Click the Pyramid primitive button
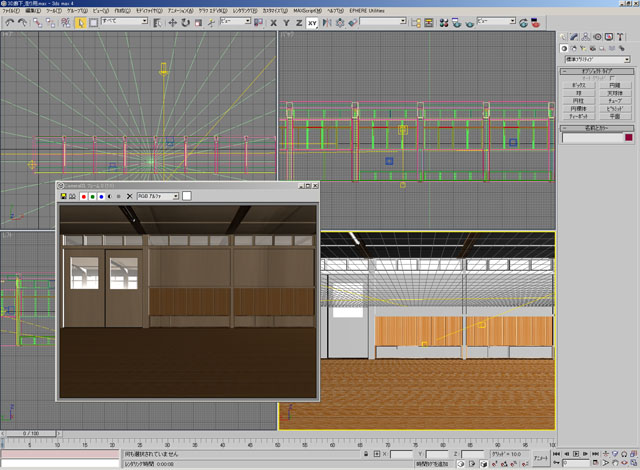This screenshot has width=640, height=470. click(615, 109)
